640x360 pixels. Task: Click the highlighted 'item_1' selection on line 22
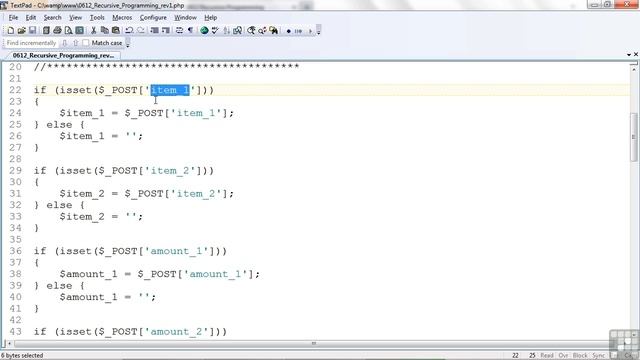[x=170, y=90]
